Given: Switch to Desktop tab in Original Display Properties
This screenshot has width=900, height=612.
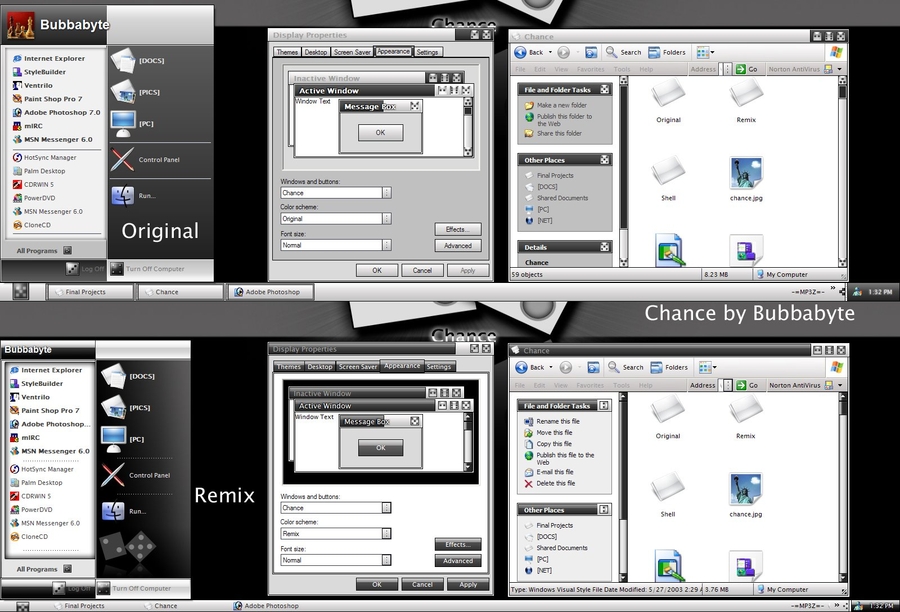Looking at the screenshot, I should pos(316,52).
